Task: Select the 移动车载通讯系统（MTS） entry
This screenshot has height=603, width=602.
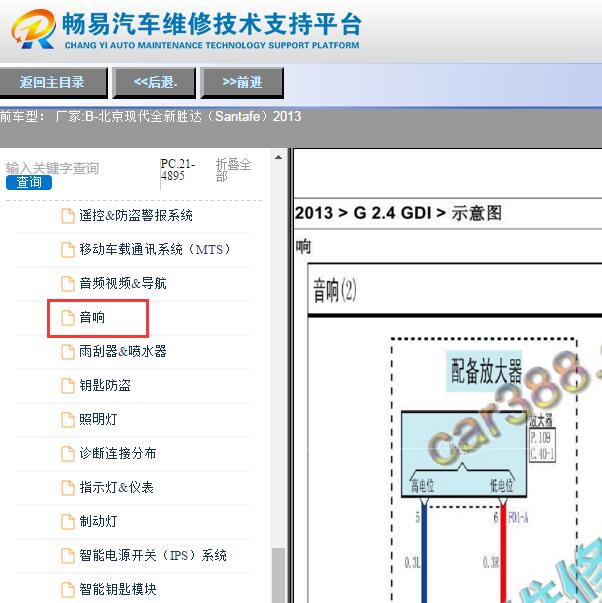Action: coord(155,250)
